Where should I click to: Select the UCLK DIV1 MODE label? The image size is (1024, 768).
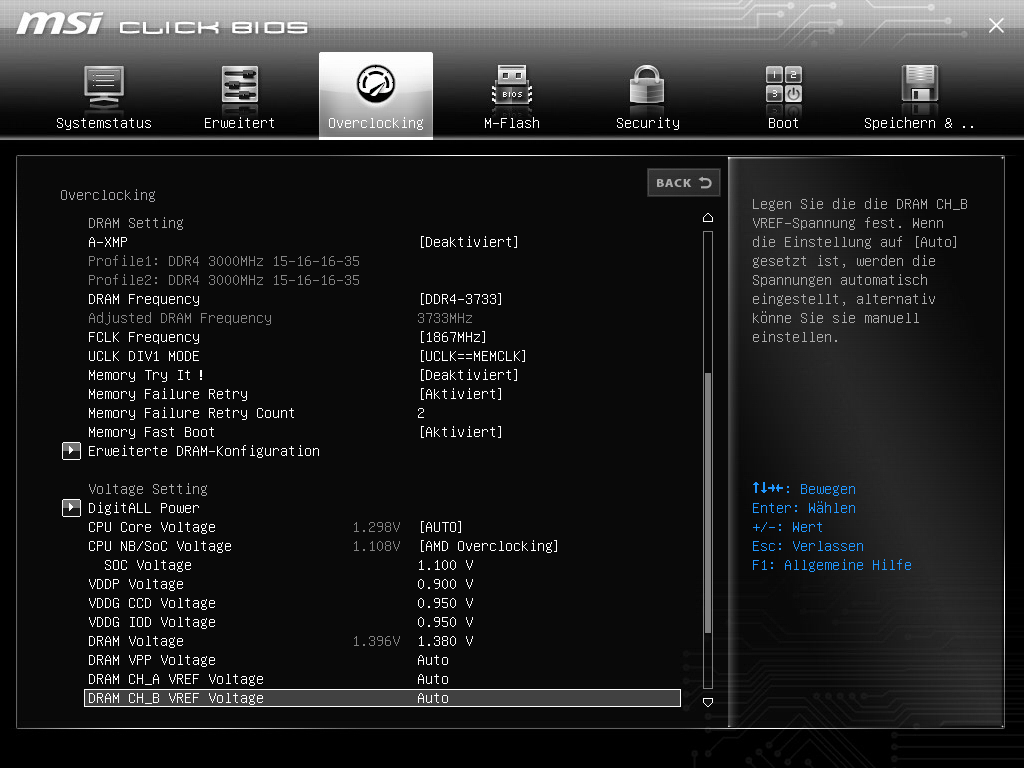pyautogui.click(x=144, y=357)
